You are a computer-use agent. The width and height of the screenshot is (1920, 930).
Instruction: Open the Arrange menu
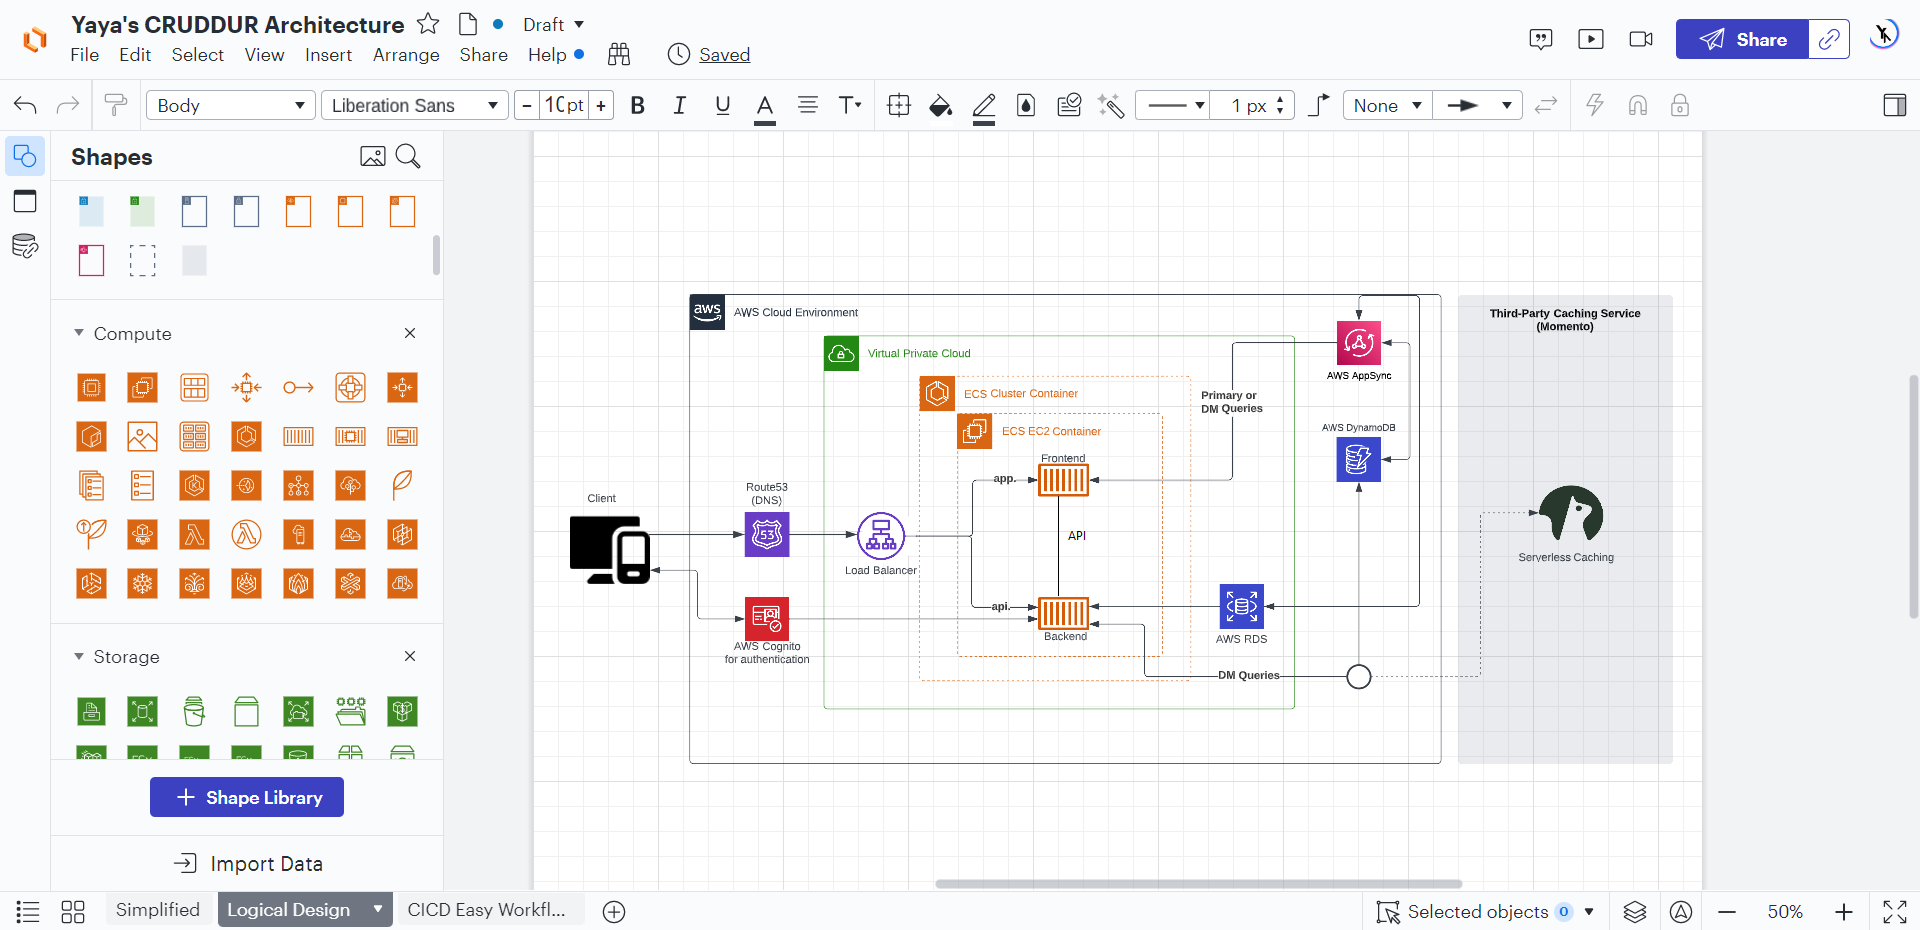[x=406, y=55]
